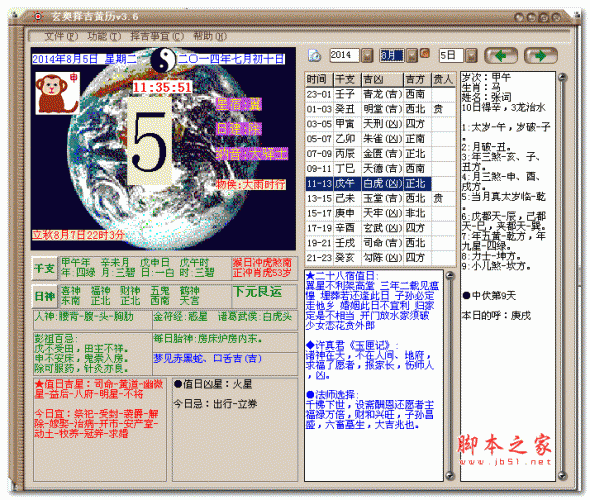This screenshot has height=500, width=590.
Task: Click the far-right info panel scrollbar
Action: [562, 277]
